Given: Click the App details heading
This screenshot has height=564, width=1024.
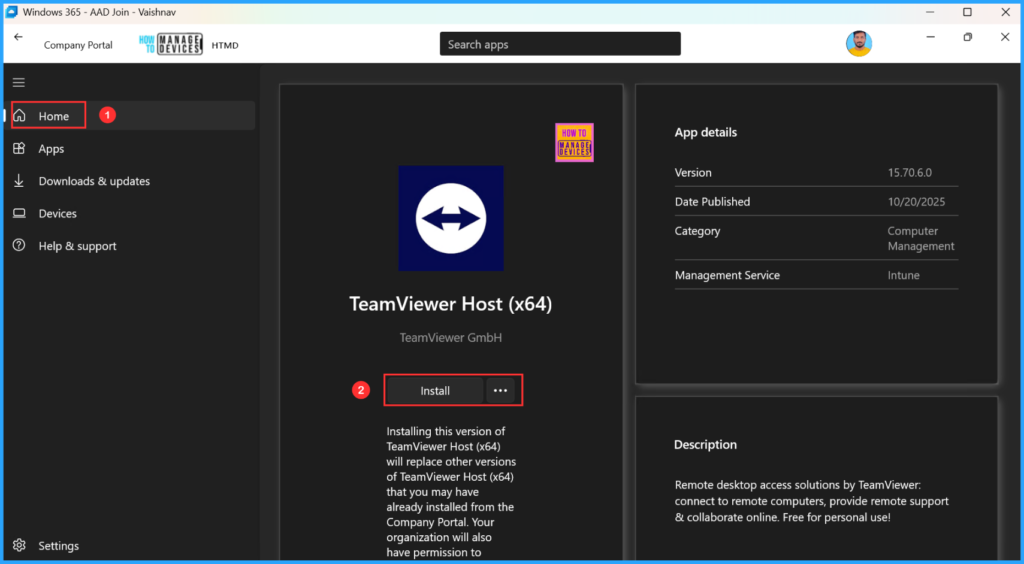Looking at the screenshot, I should (x=706, y=133).
